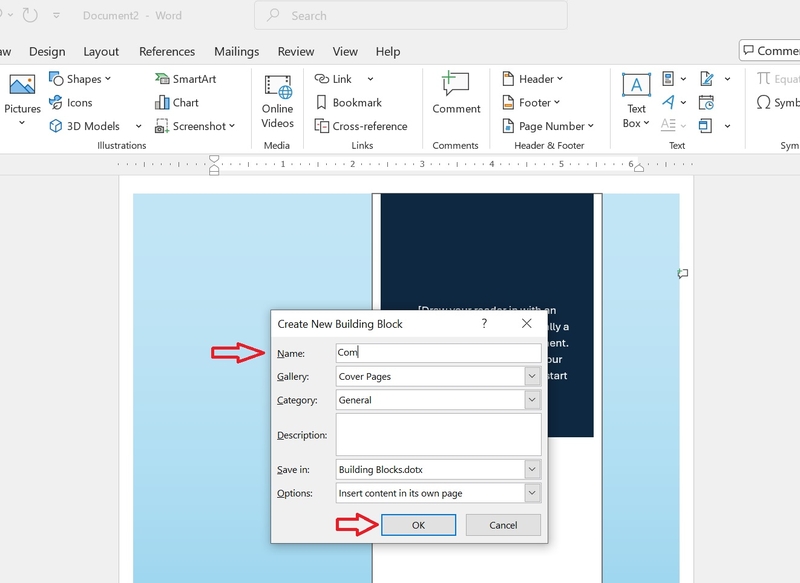800x583 pixels.
Task: Cancel the Create New Building Block dialog
Action: (x=503, y=525)
